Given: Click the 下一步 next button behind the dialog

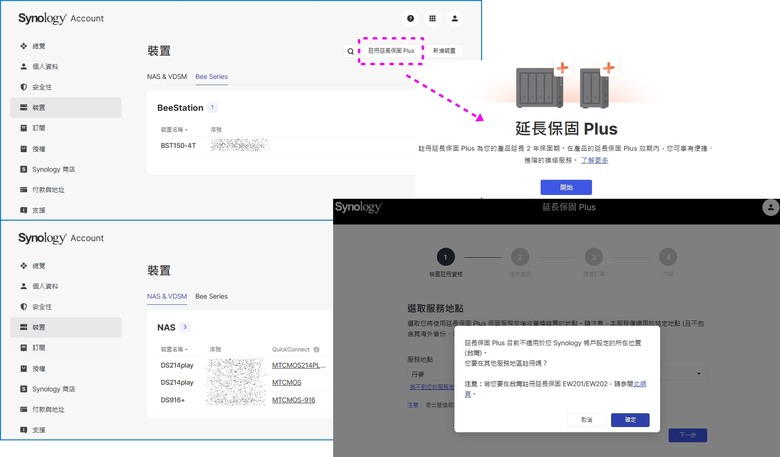Looking at the screenshot, I should click(x=687, y=435).
